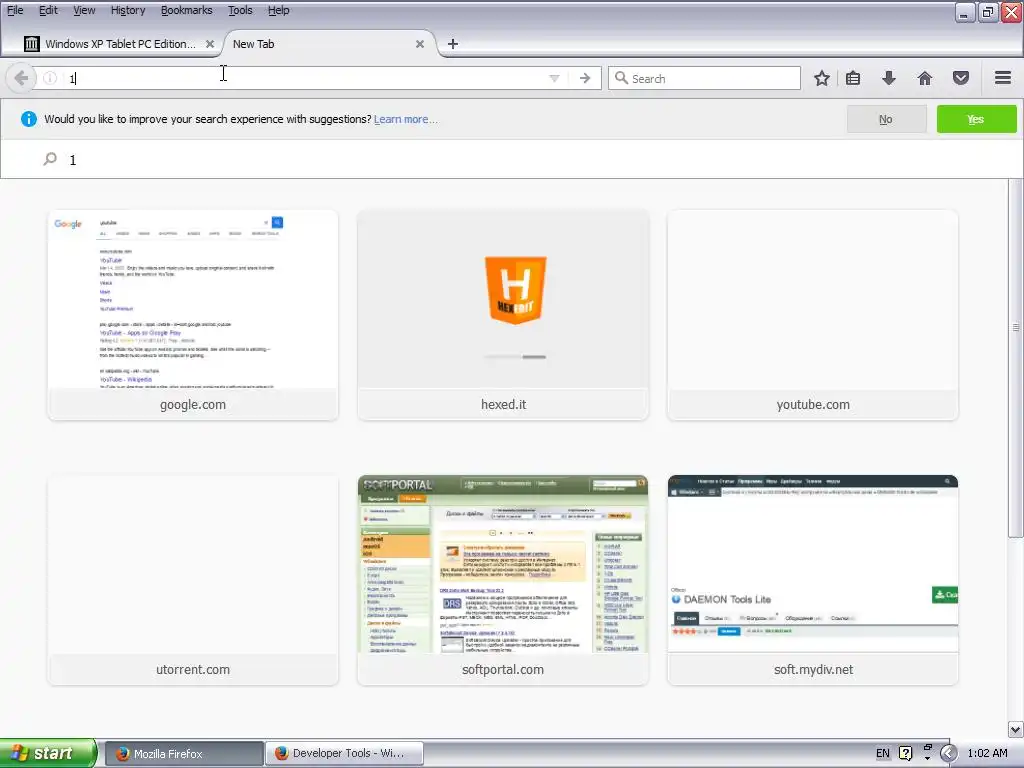The width and height of the screenshot is (1024, 768).
Task: Open the address bar history dropdown
Action: pos(554,78)
